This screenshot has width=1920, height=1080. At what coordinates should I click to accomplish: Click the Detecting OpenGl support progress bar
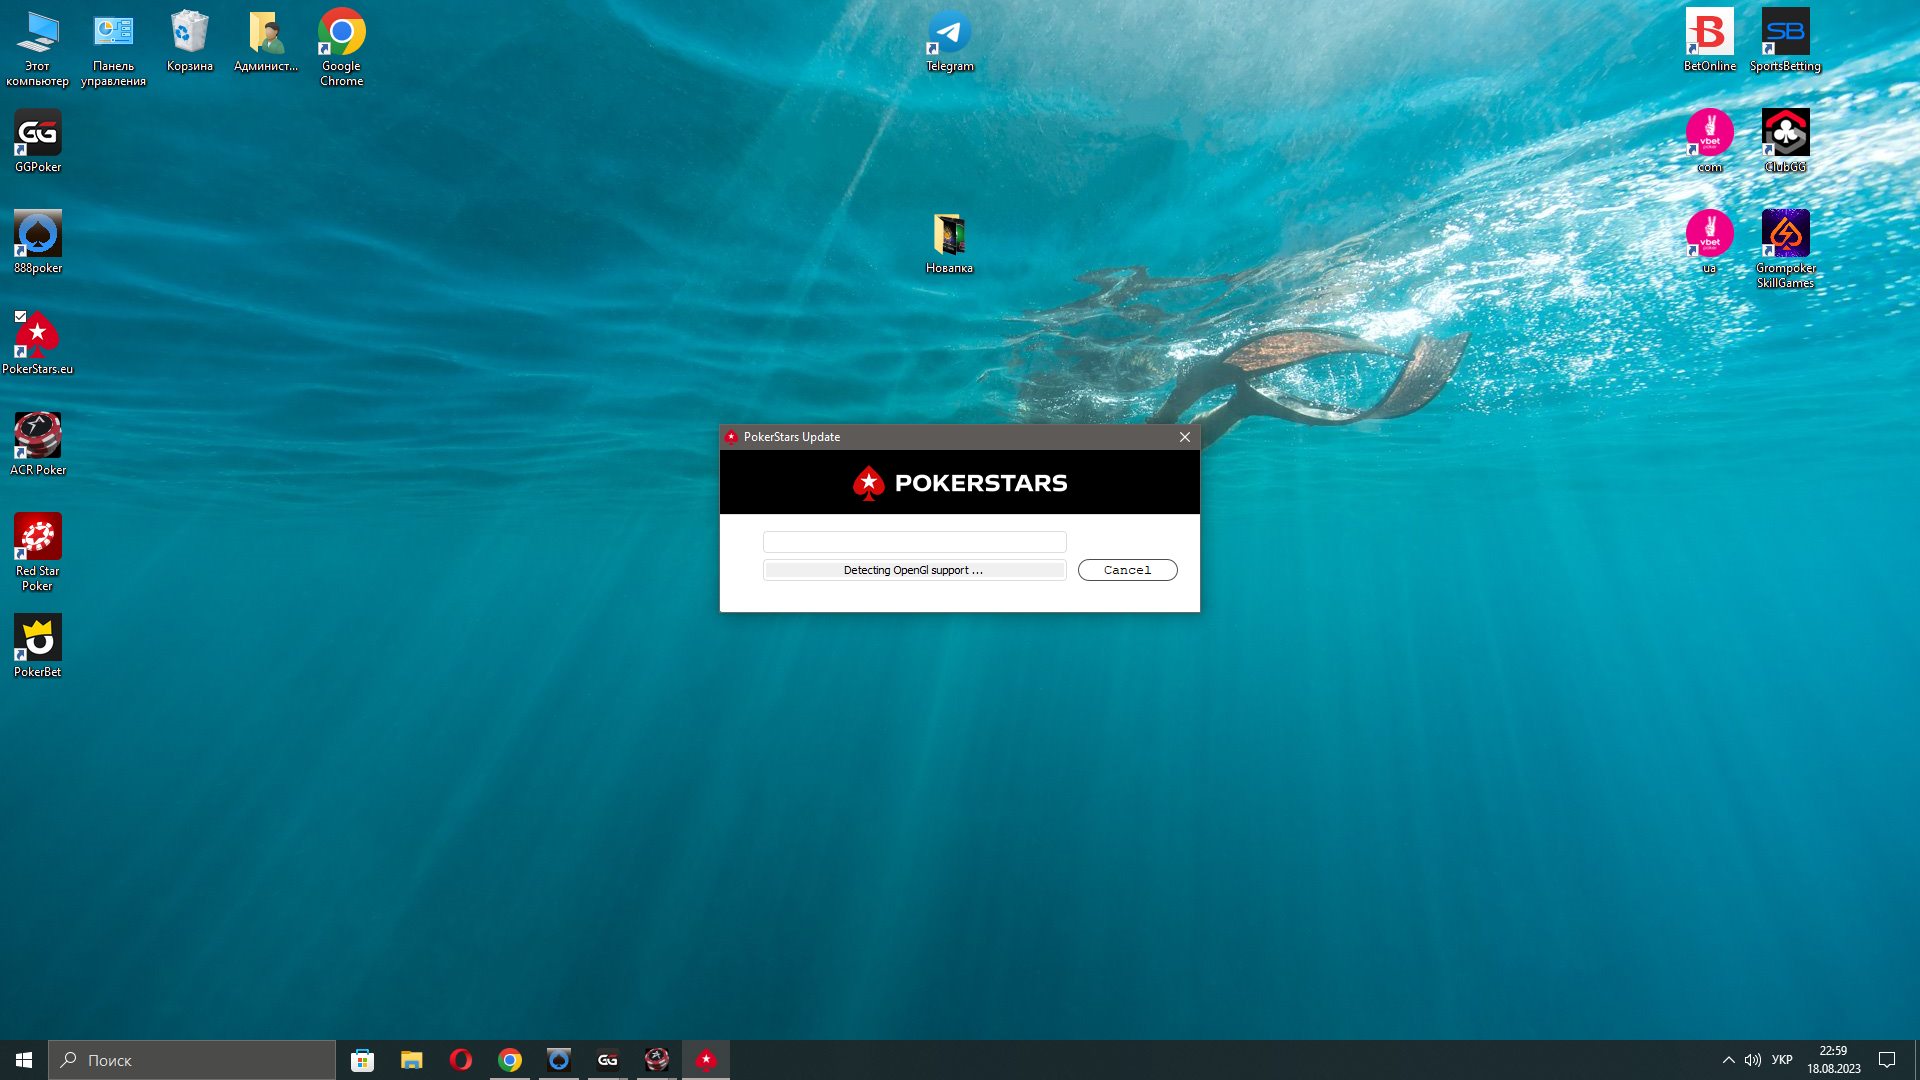coord(914,570)
